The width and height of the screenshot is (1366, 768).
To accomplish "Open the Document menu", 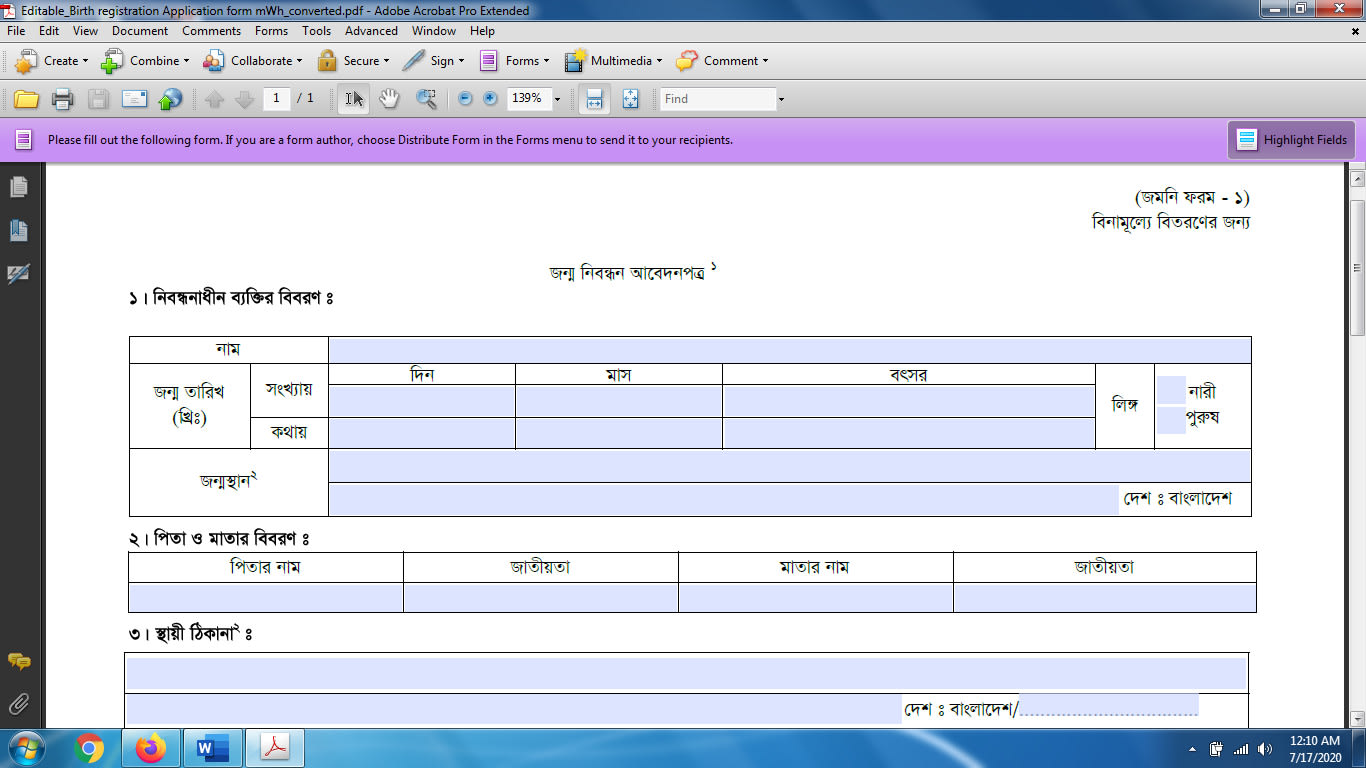I will click(140, 31).
